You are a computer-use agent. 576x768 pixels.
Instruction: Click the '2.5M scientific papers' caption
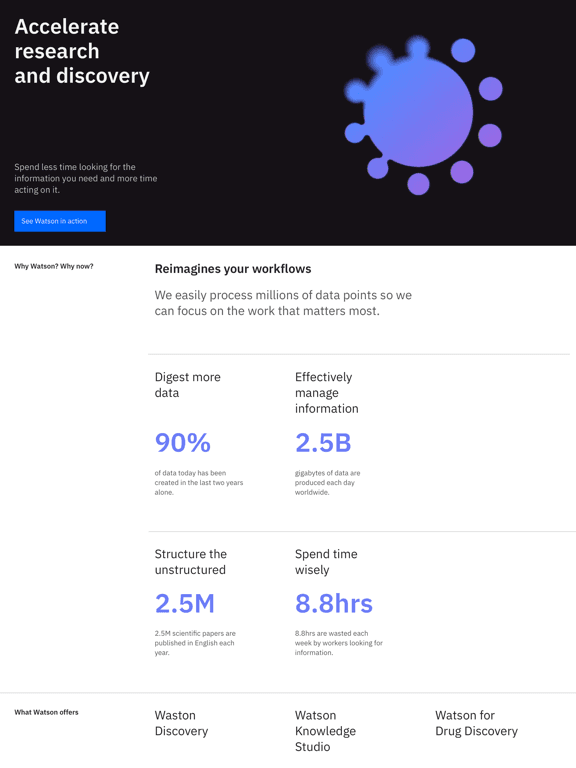point(195,643)
